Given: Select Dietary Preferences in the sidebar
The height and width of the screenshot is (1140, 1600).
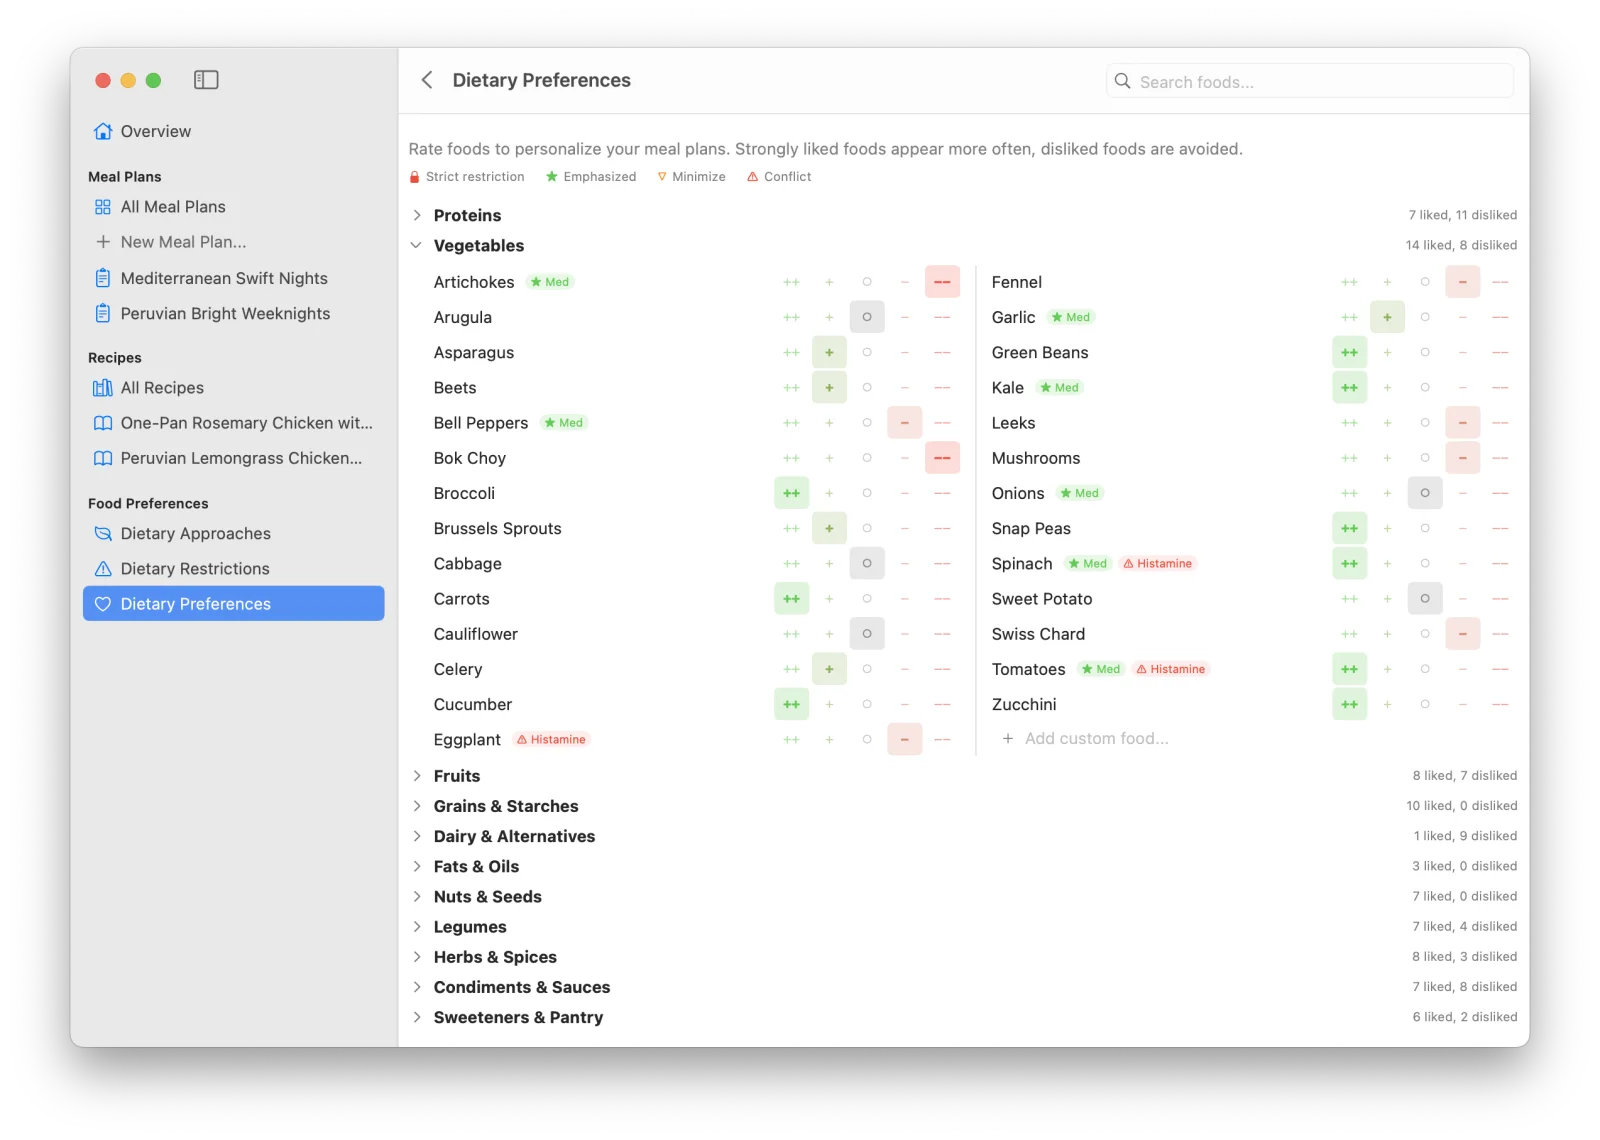Looking at the screenshot, I should pyautogui.click(x=234, y=604).
